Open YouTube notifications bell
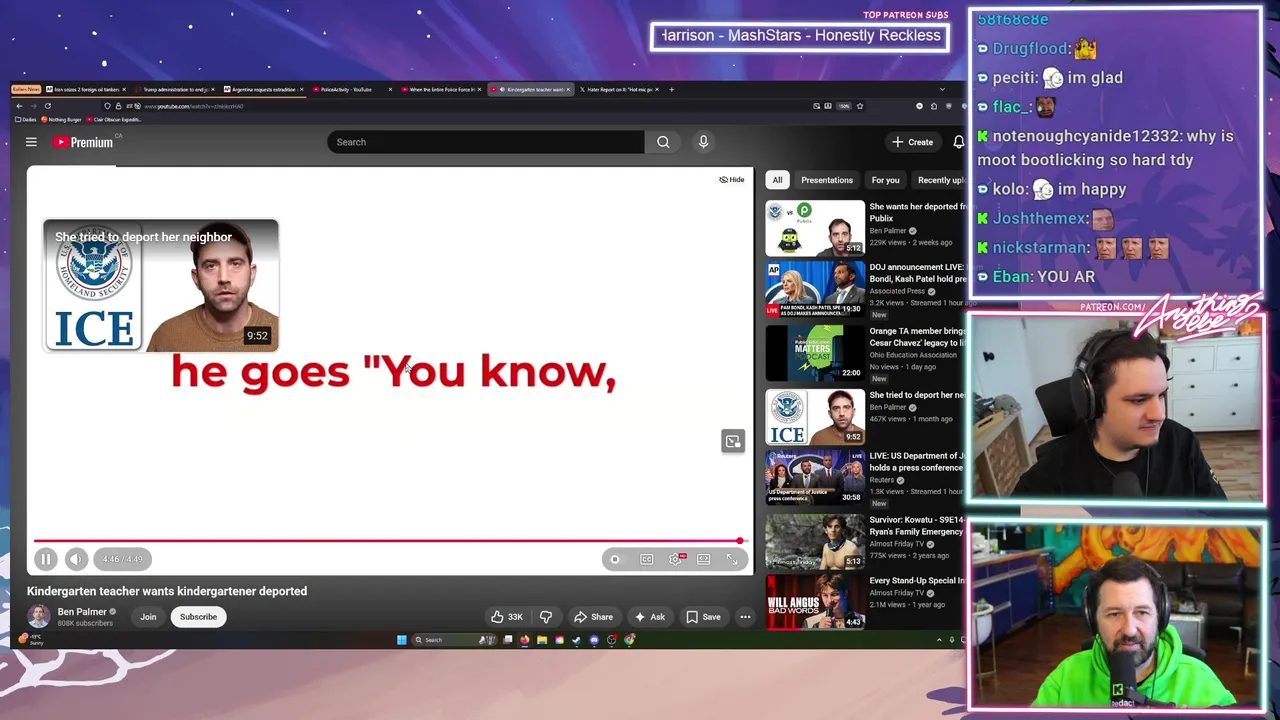 tap(958, 142)
